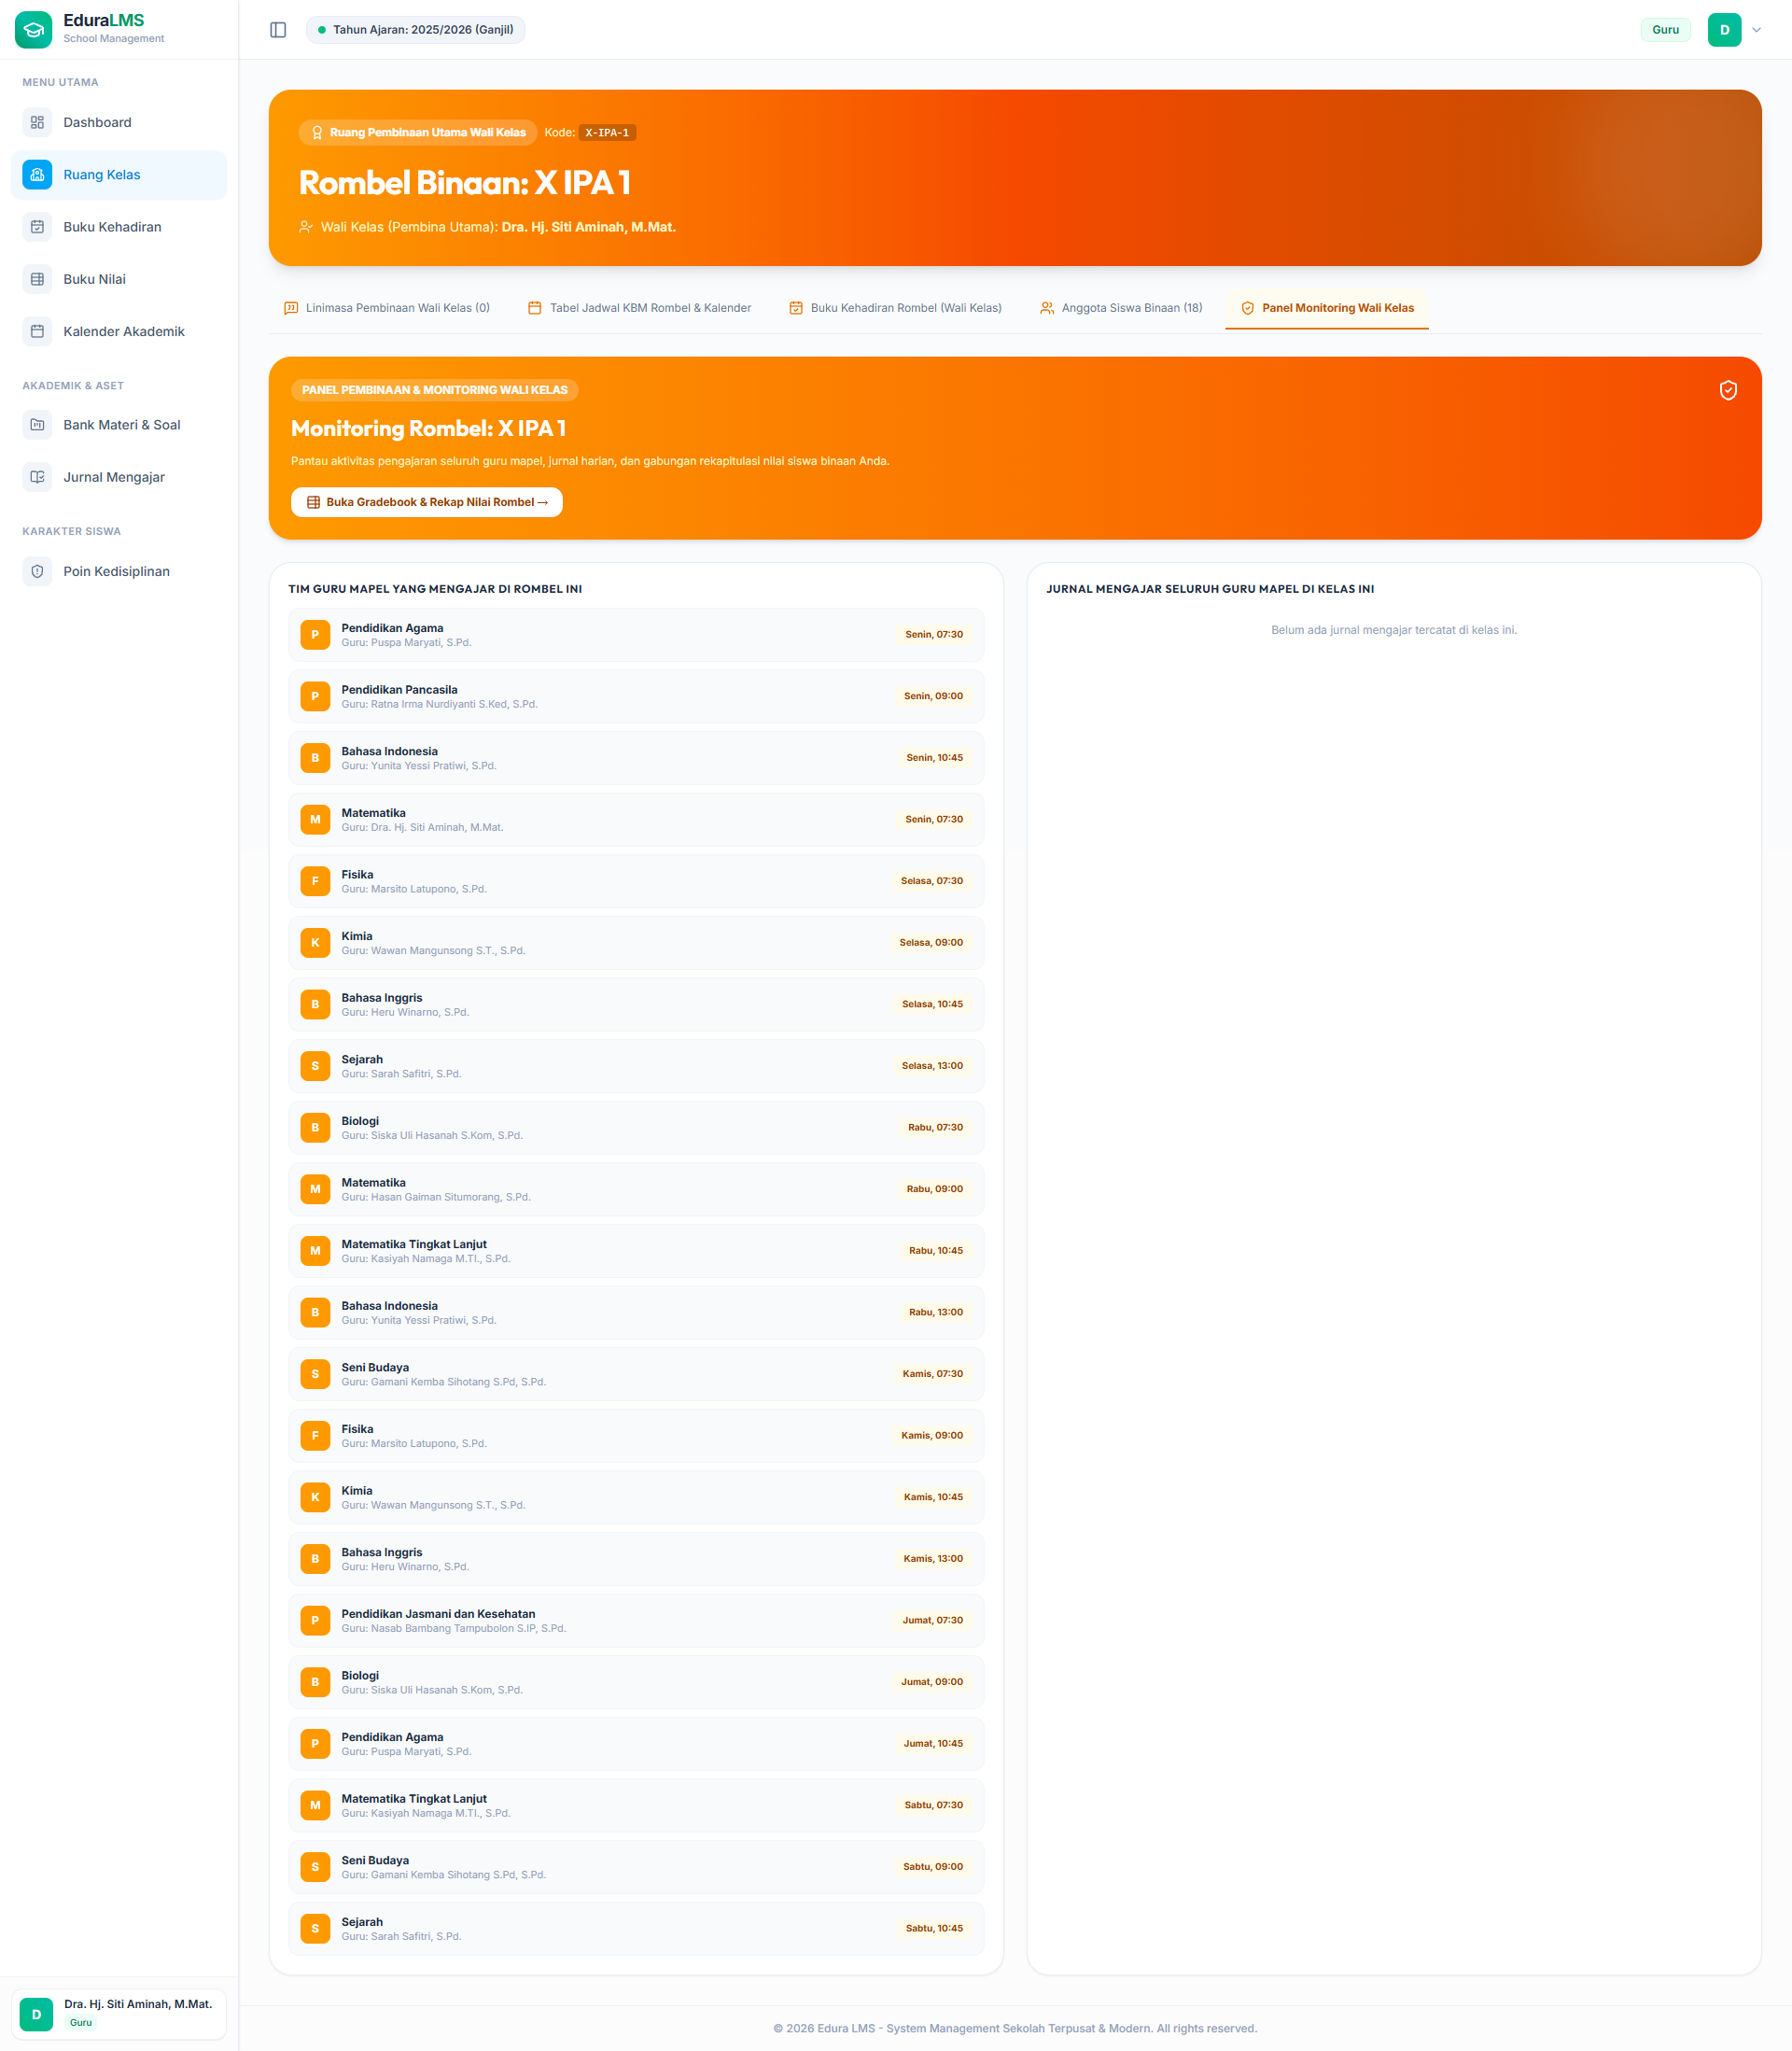Click Buka Gradebook & Rekap Nilai Rombel
The image size is (1792, 2051).
427,502
